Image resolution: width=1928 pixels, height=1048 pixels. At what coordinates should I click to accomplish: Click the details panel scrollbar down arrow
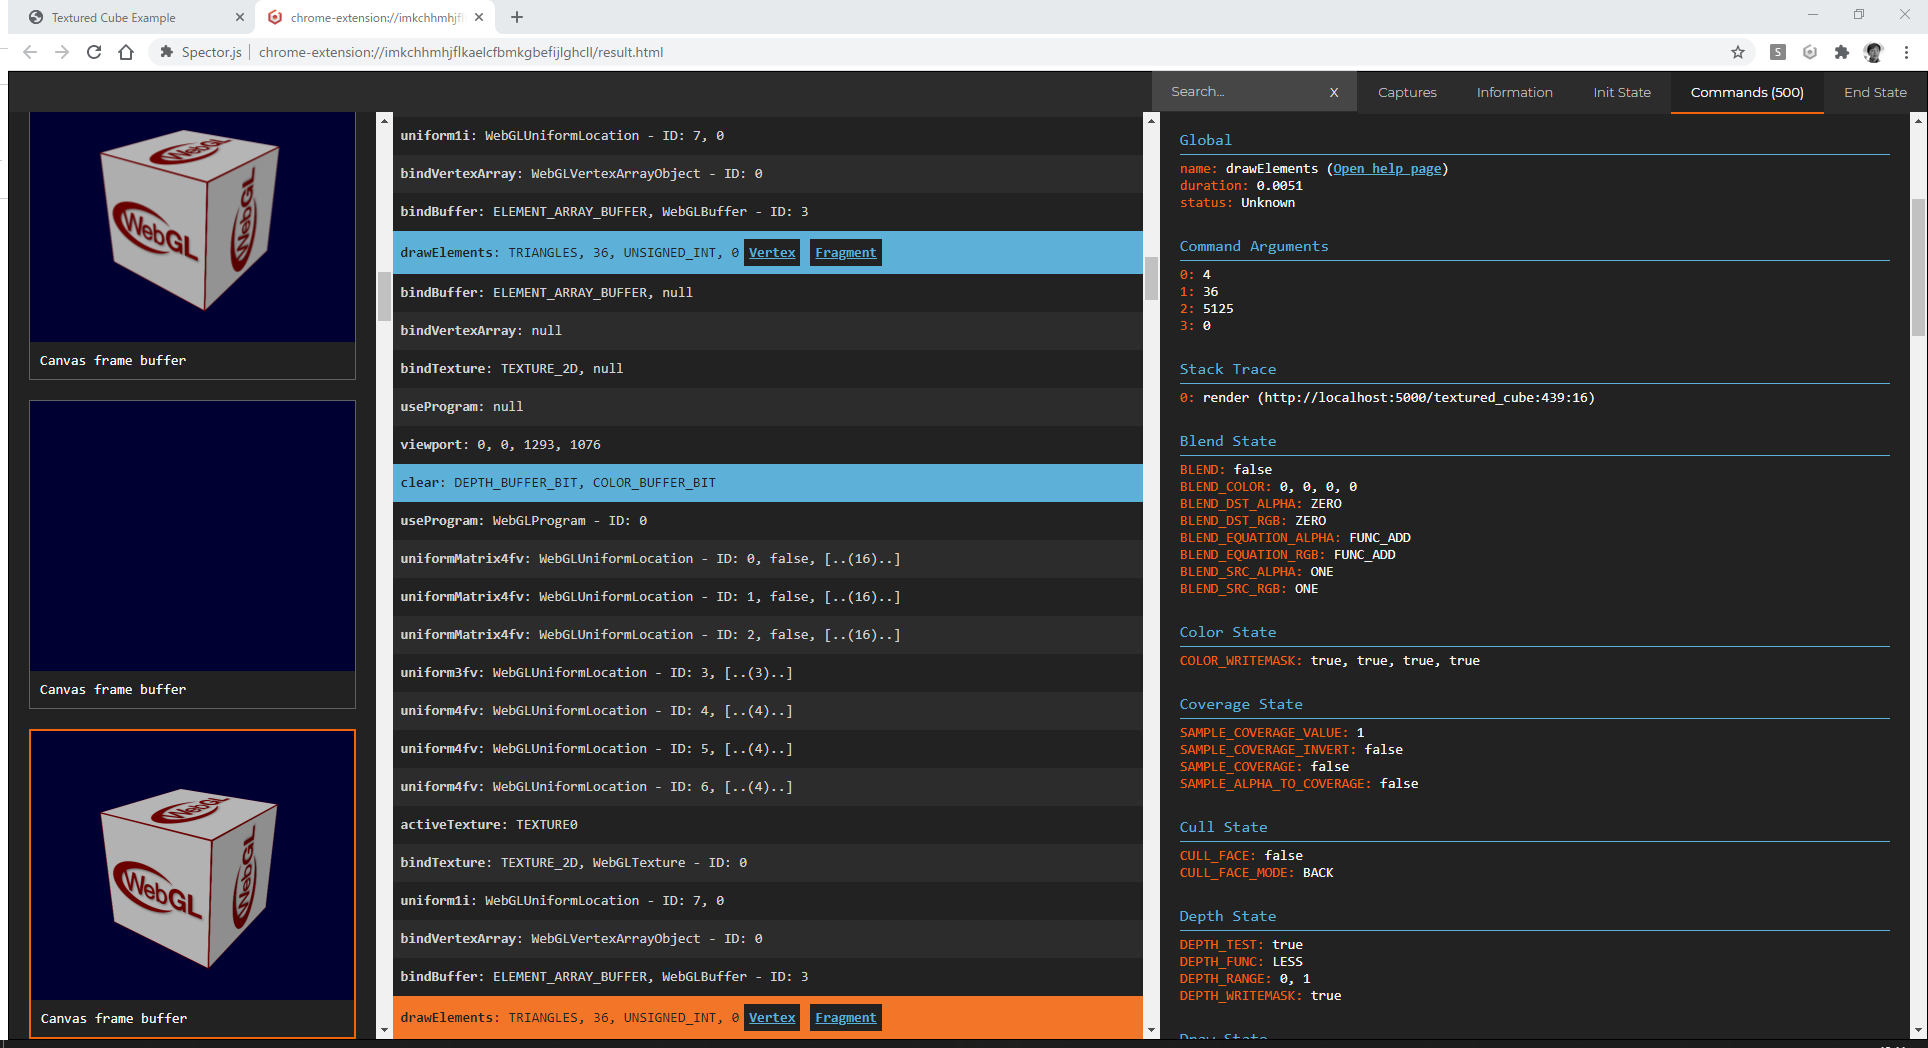pyautogui.click(x=1918, y=1030)
